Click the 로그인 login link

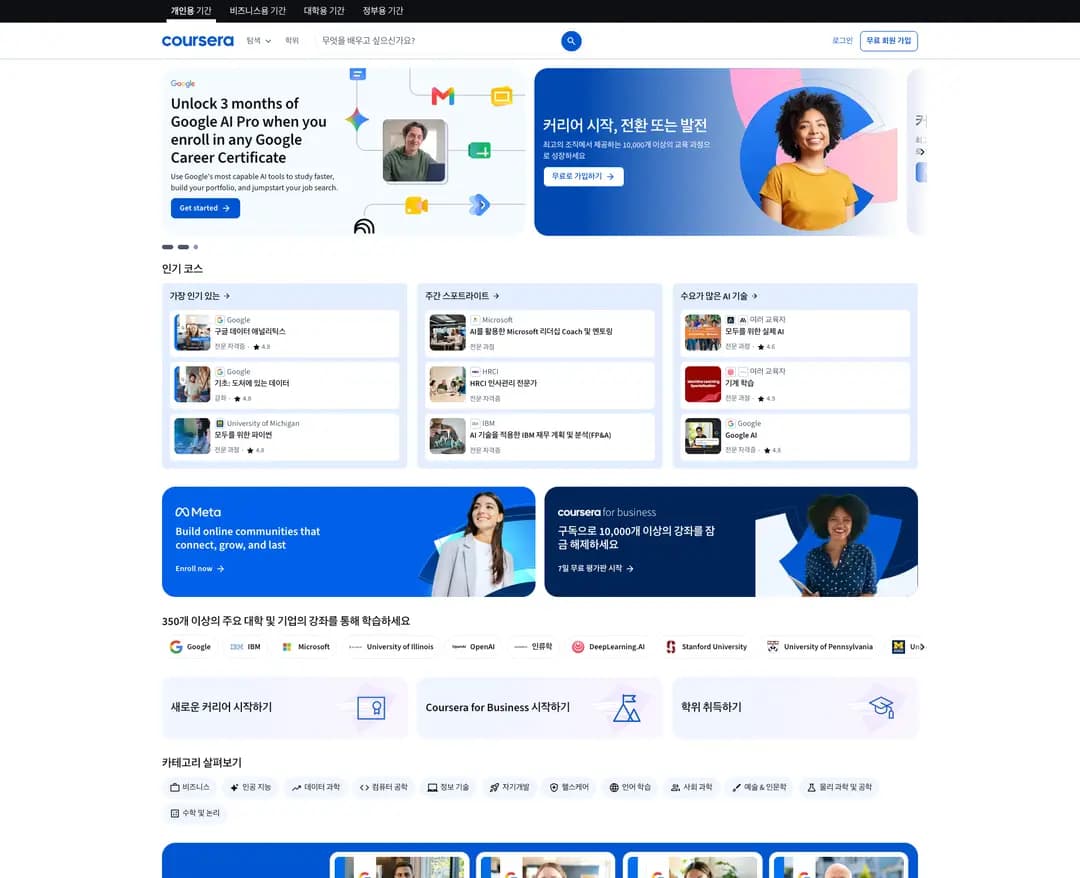[842, 41]
